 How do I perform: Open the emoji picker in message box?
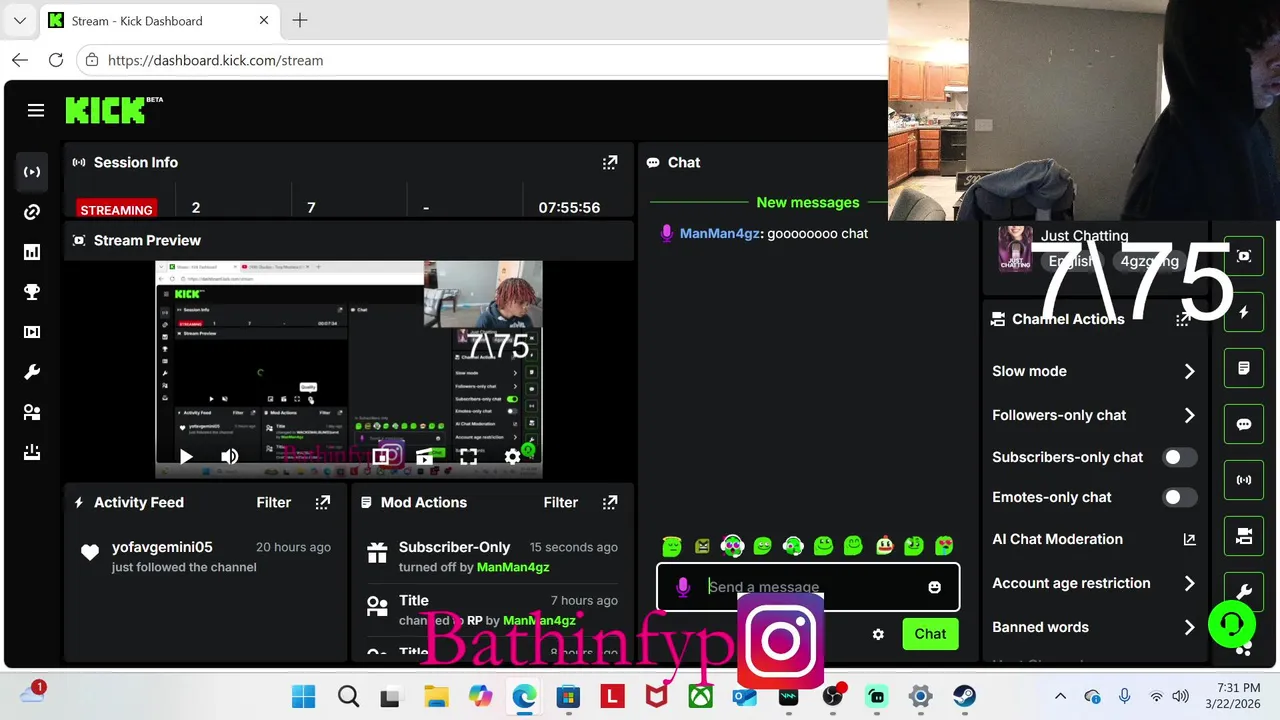pyautogui.click(x=934, y=587)
